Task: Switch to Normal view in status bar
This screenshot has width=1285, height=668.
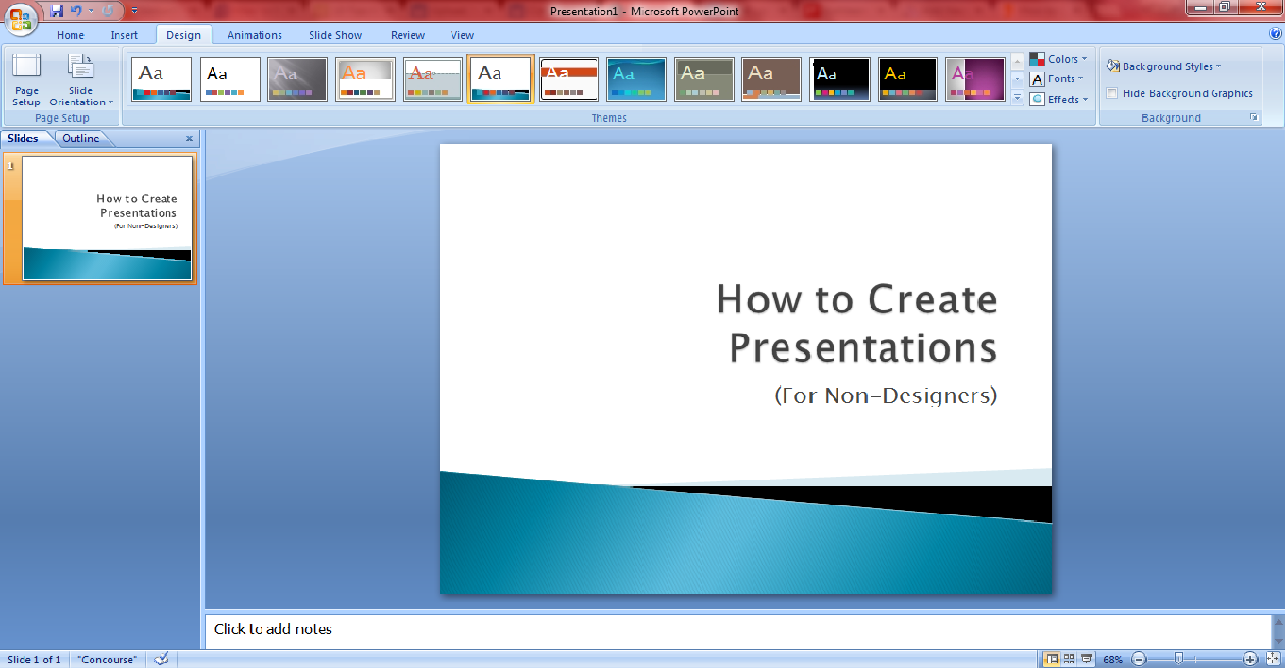Action: coord(1052,659)
